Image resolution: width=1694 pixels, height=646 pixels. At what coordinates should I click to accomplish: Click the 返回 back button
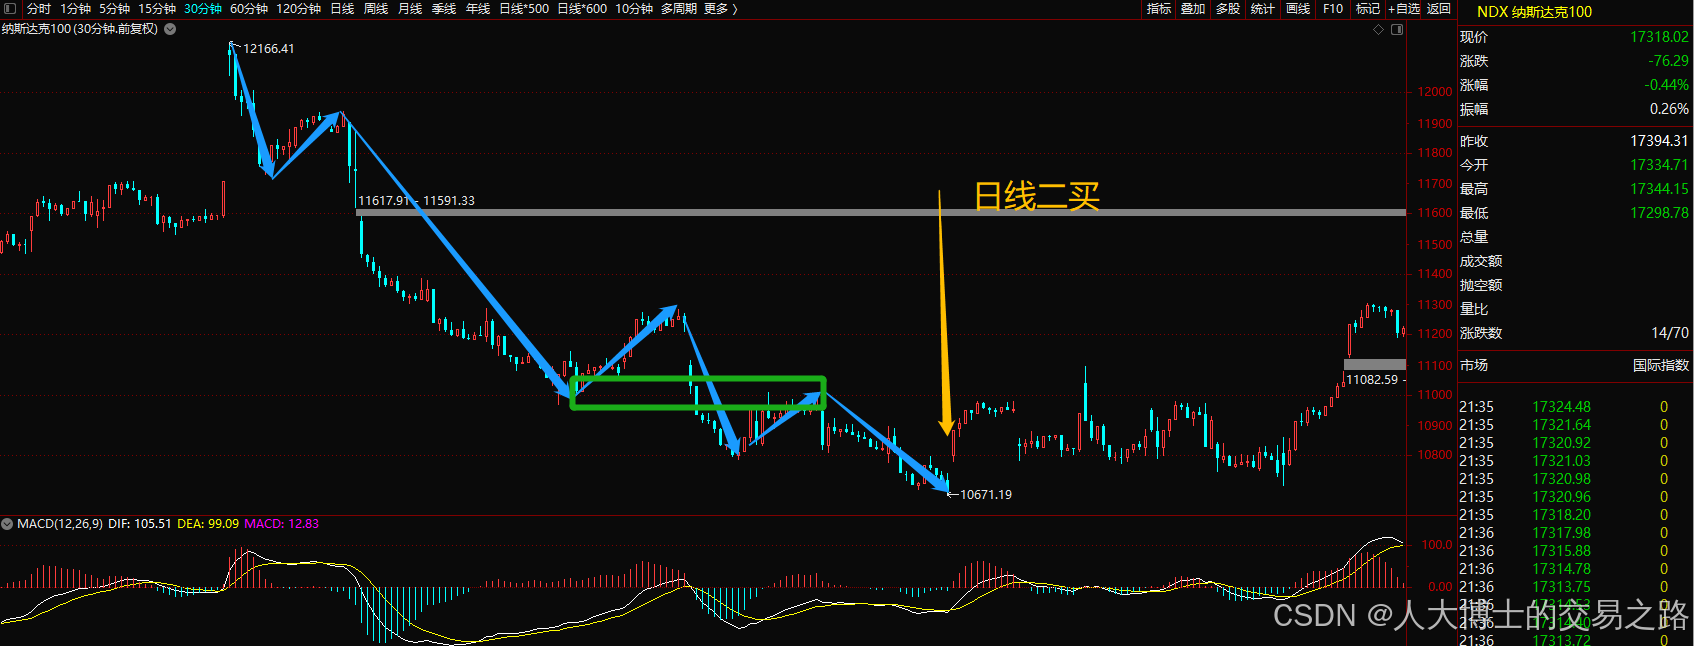tap(1439, 9)
